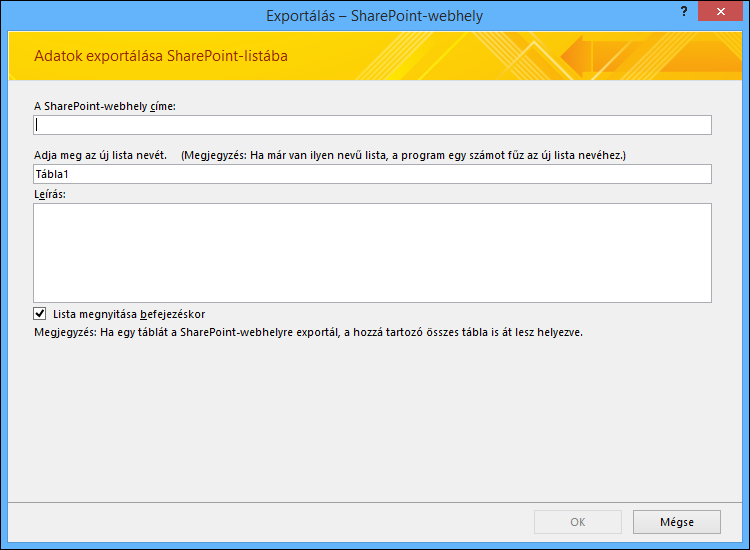Click the Leírás label
Viewport: 750px width, 550px height.
click(x=50, y=194)
